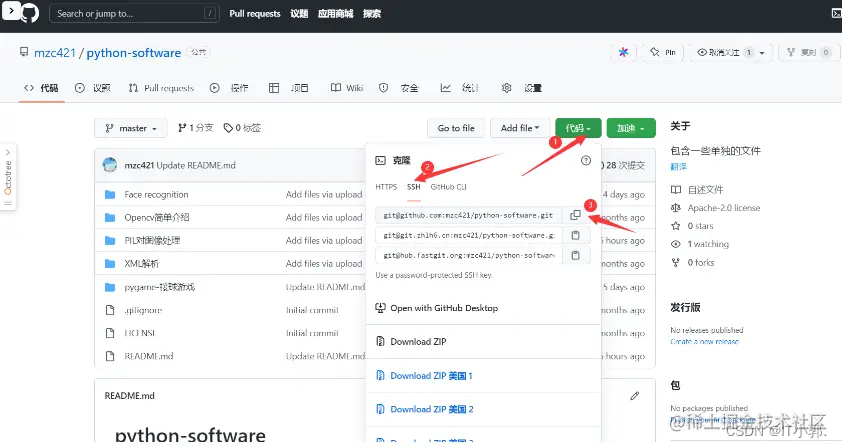Click the git@github.com clone URL field
This screenshot has height=447, width=842.
pyautogui.click(x=468, y=215)
